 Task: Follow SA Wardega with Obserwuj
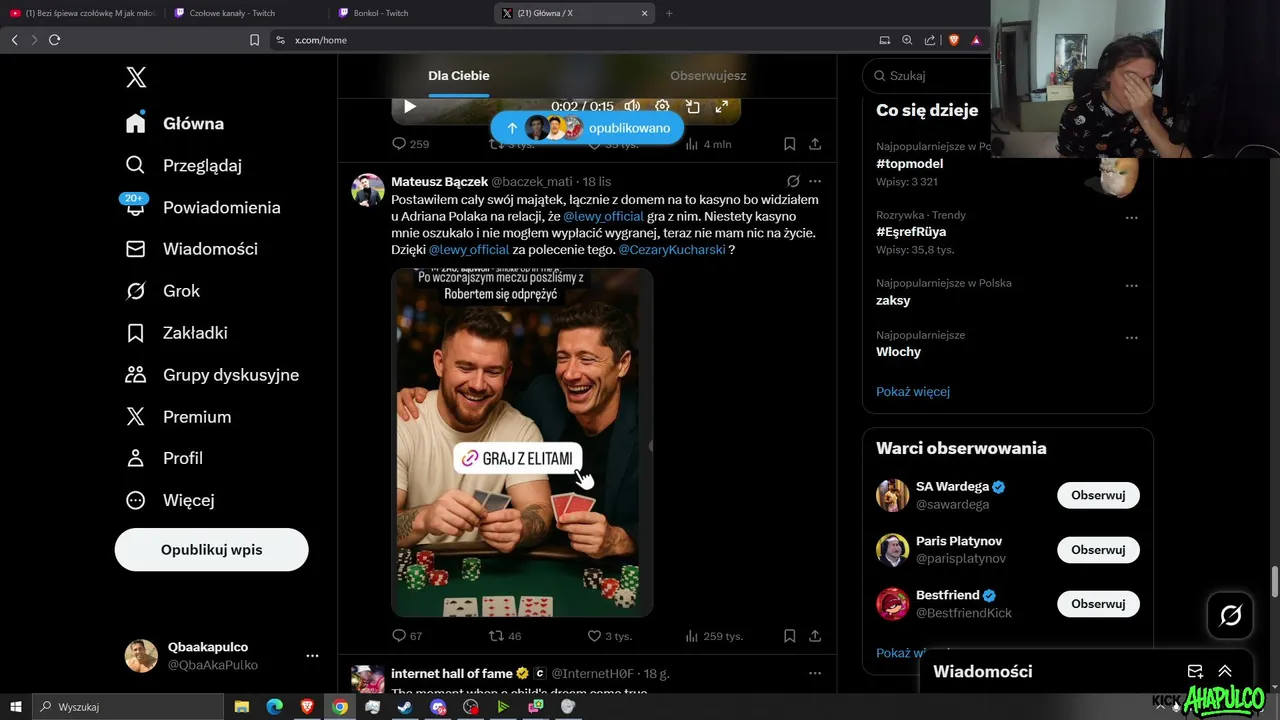[x=1098, y=495]
